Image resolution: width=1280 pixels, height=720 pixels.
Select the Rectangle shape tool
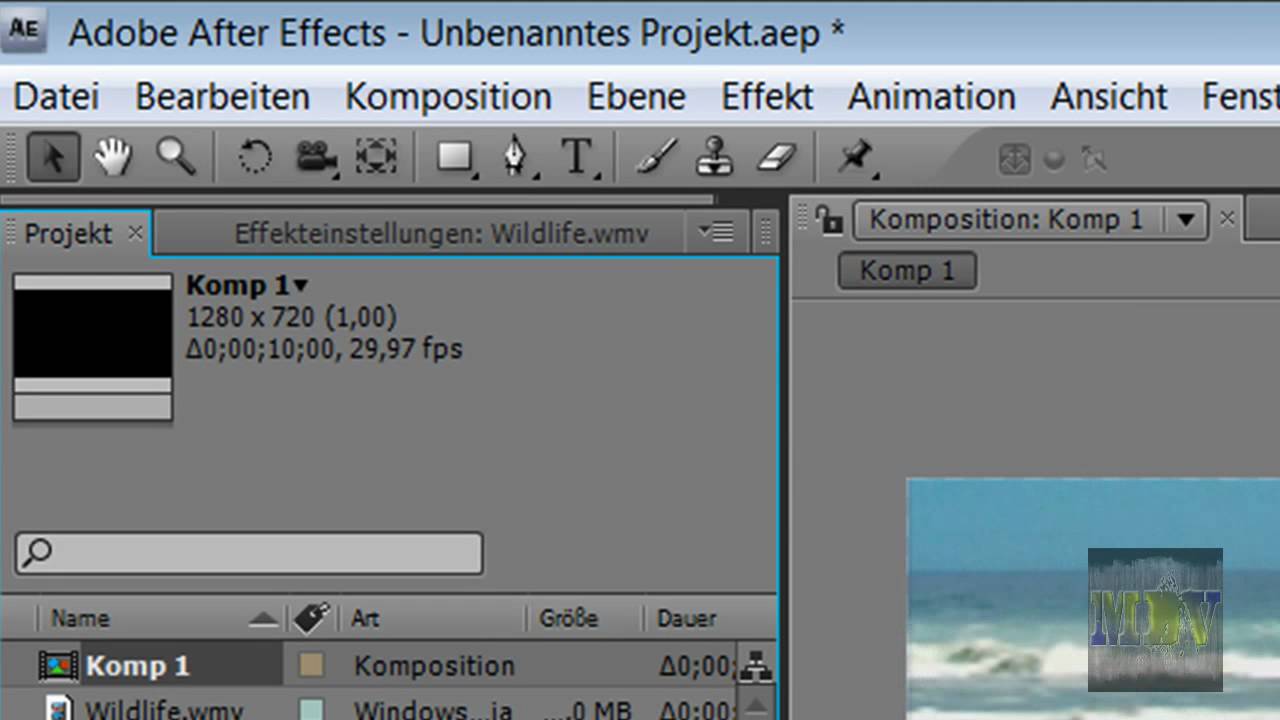456,158
